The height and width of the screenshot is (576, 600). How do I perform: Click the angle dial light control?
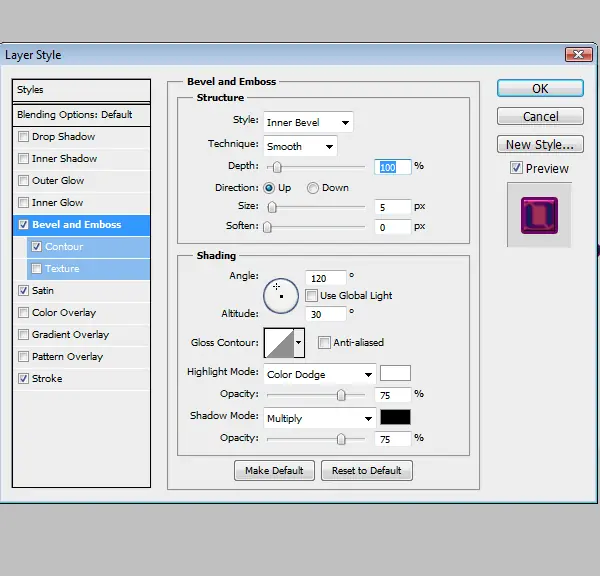tap(280, 296)
